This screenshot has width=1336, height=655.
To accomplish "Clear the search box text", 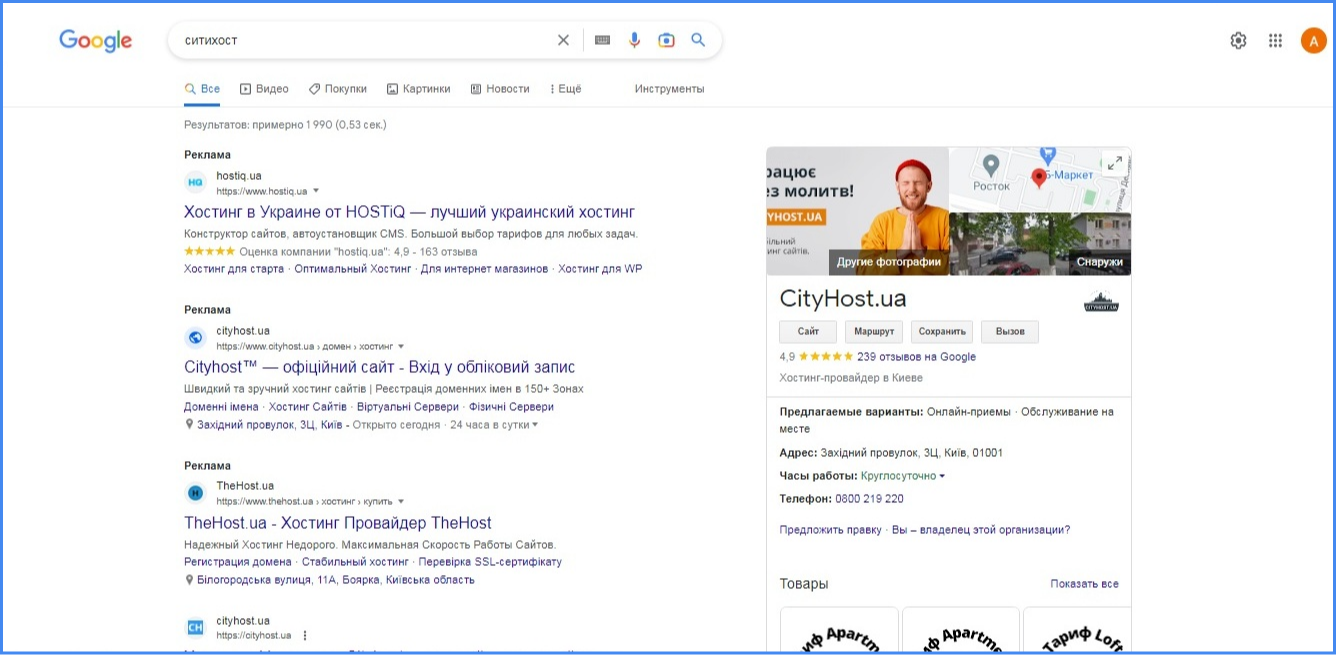I will 563,40.
